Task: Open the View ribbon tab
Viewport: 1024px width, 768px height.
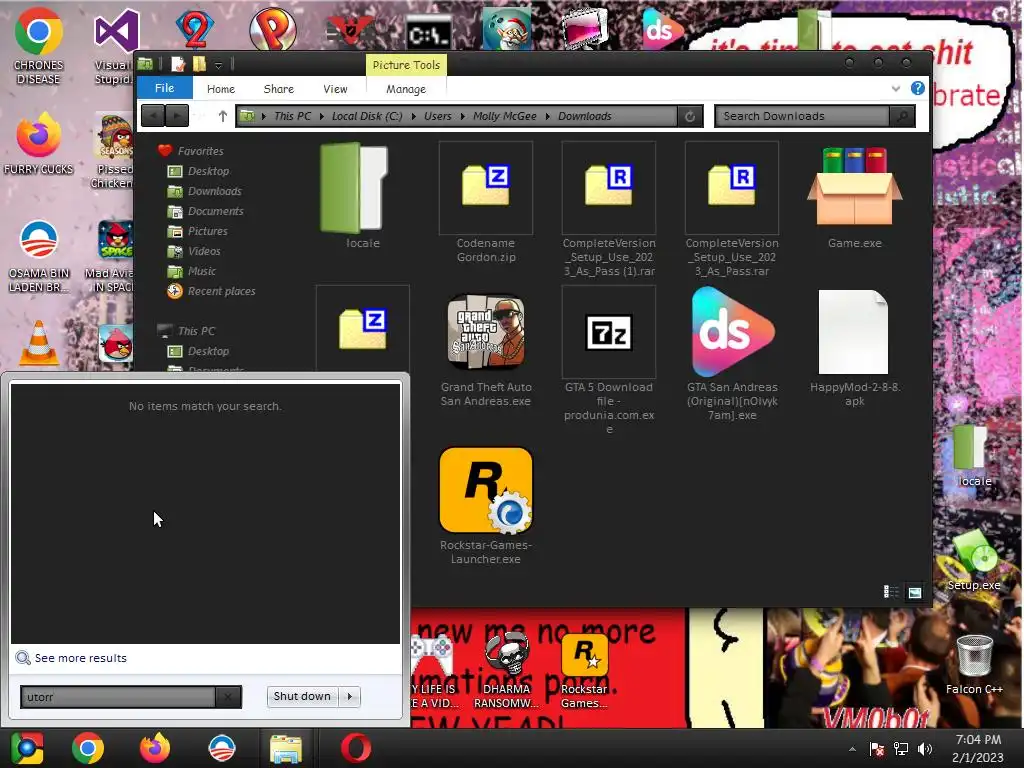Action: pyautogui.click(x=335, y=89)
